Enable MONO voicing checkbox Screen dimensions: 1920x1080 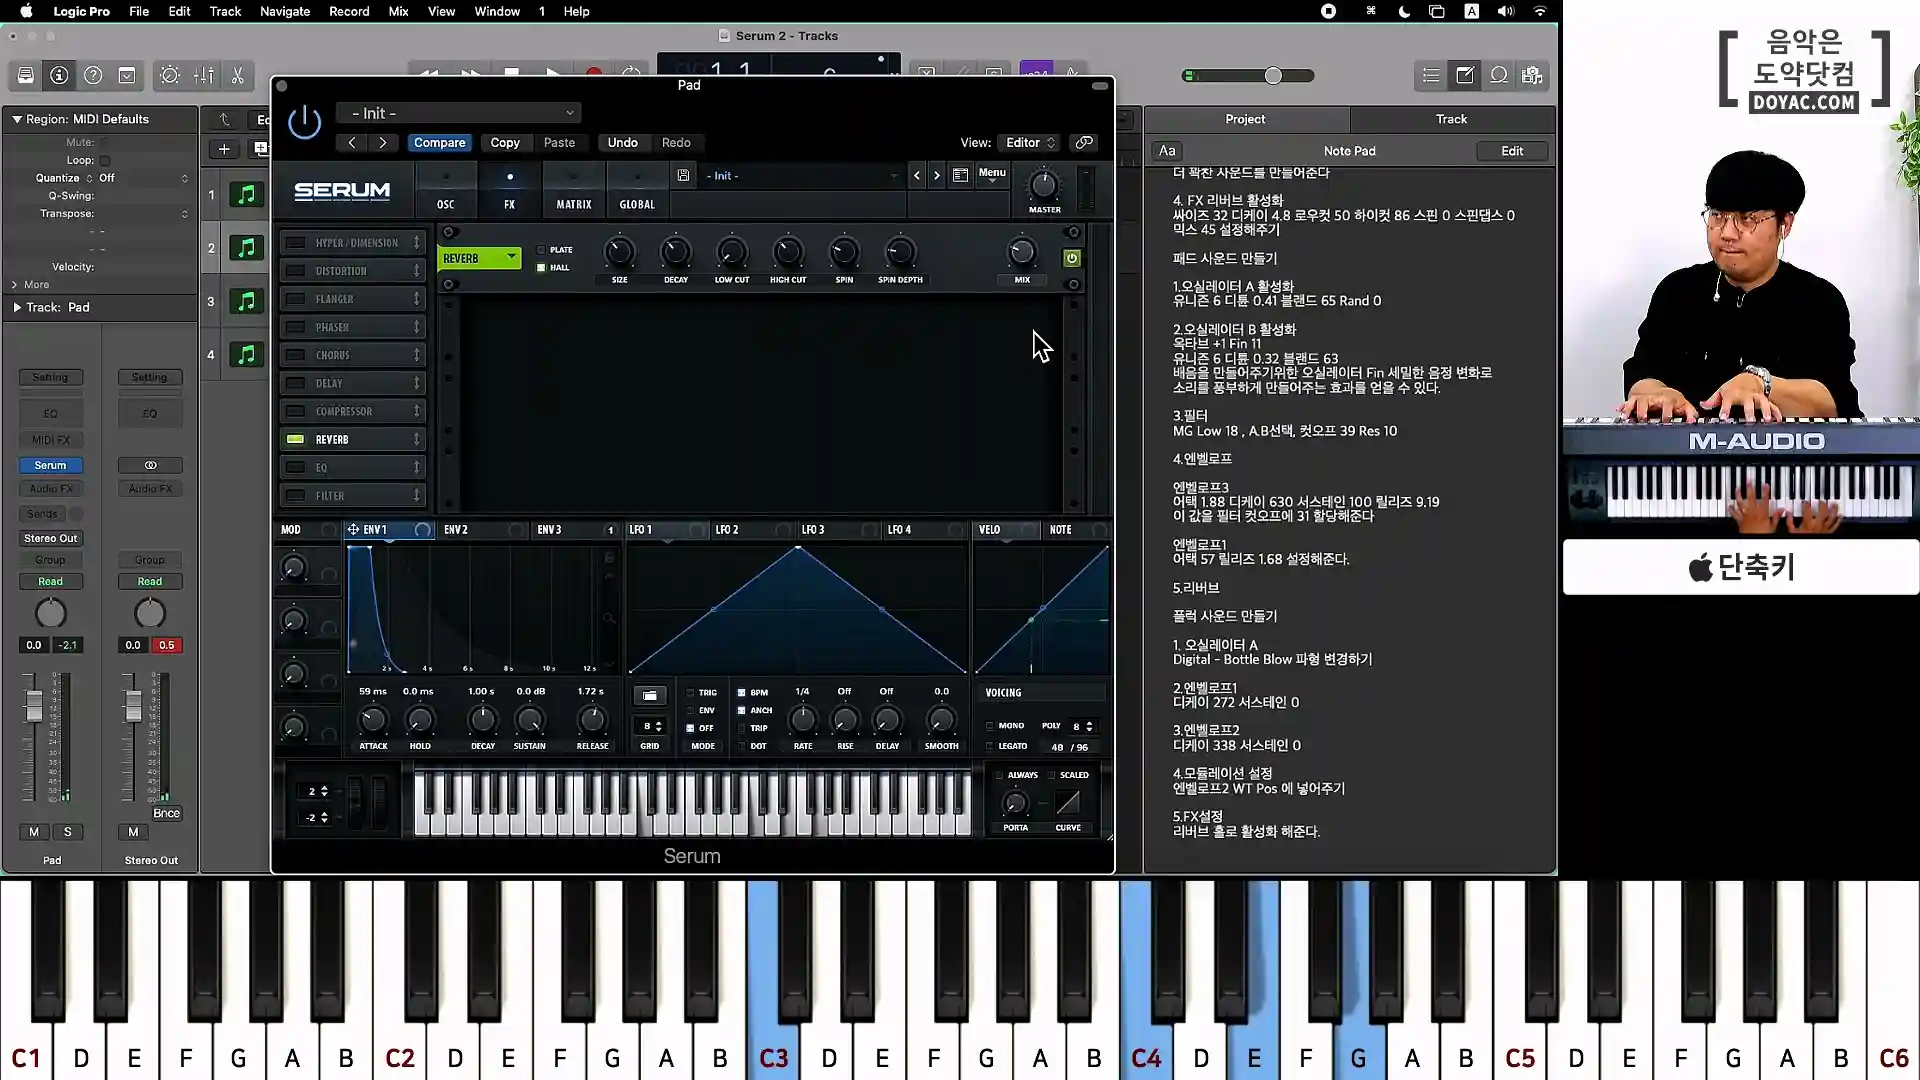[990, 726]
